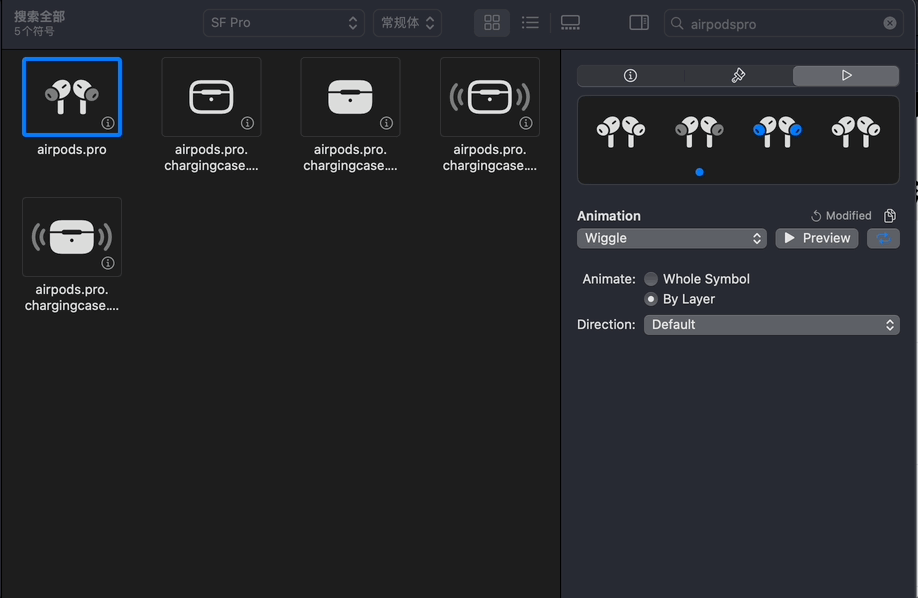Click the airpodspro search field

click(x=783, y=23)
